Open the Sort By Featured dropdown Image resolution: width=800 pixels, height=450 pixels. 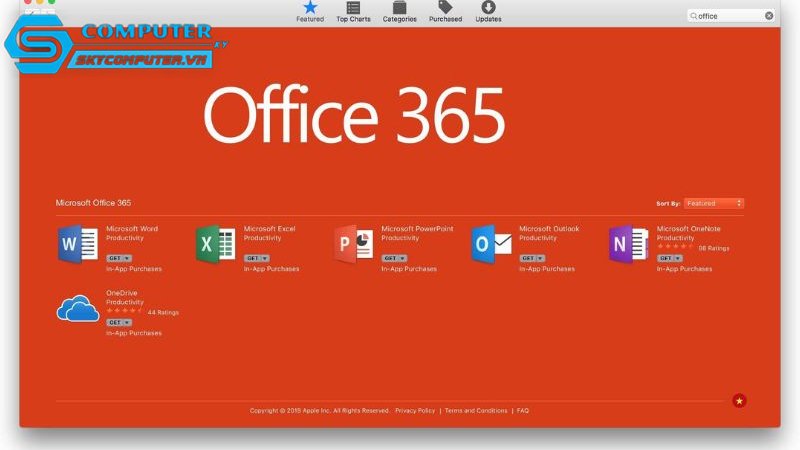tap(713, 203)
